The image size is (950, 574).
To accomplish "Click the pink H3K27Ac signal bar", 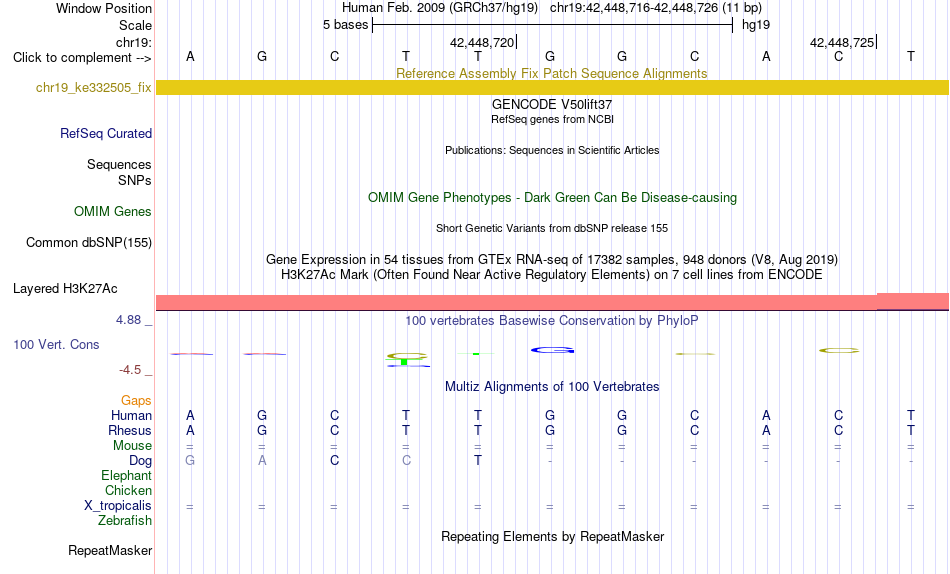I will point(552,302).
